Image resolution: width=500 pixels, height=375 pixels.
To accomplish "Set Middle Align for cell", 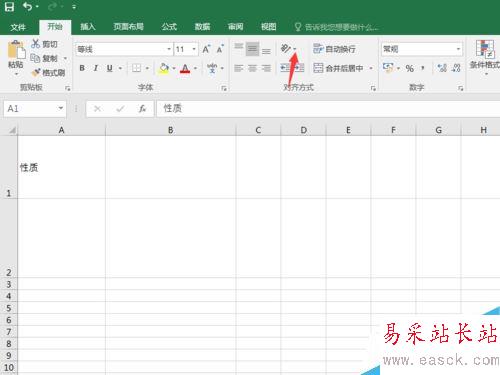I will (x=252, y=49).
